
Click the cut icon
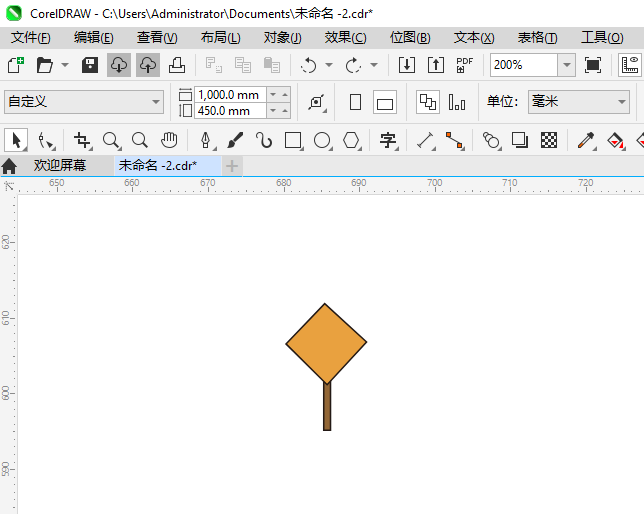coord(214,65)
